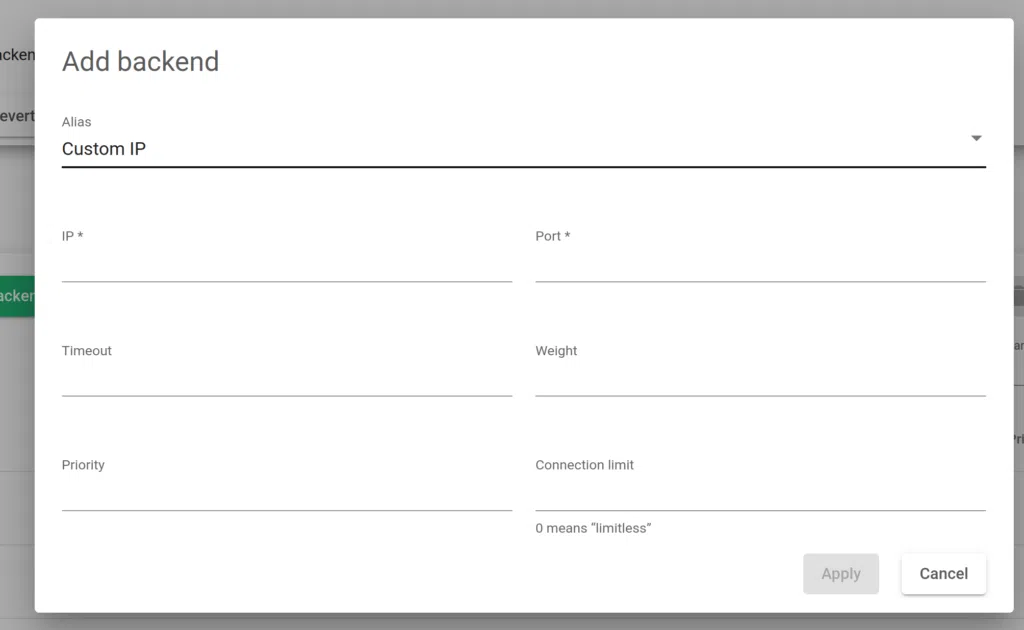Click the "Port *" label text

pos(552,236)
